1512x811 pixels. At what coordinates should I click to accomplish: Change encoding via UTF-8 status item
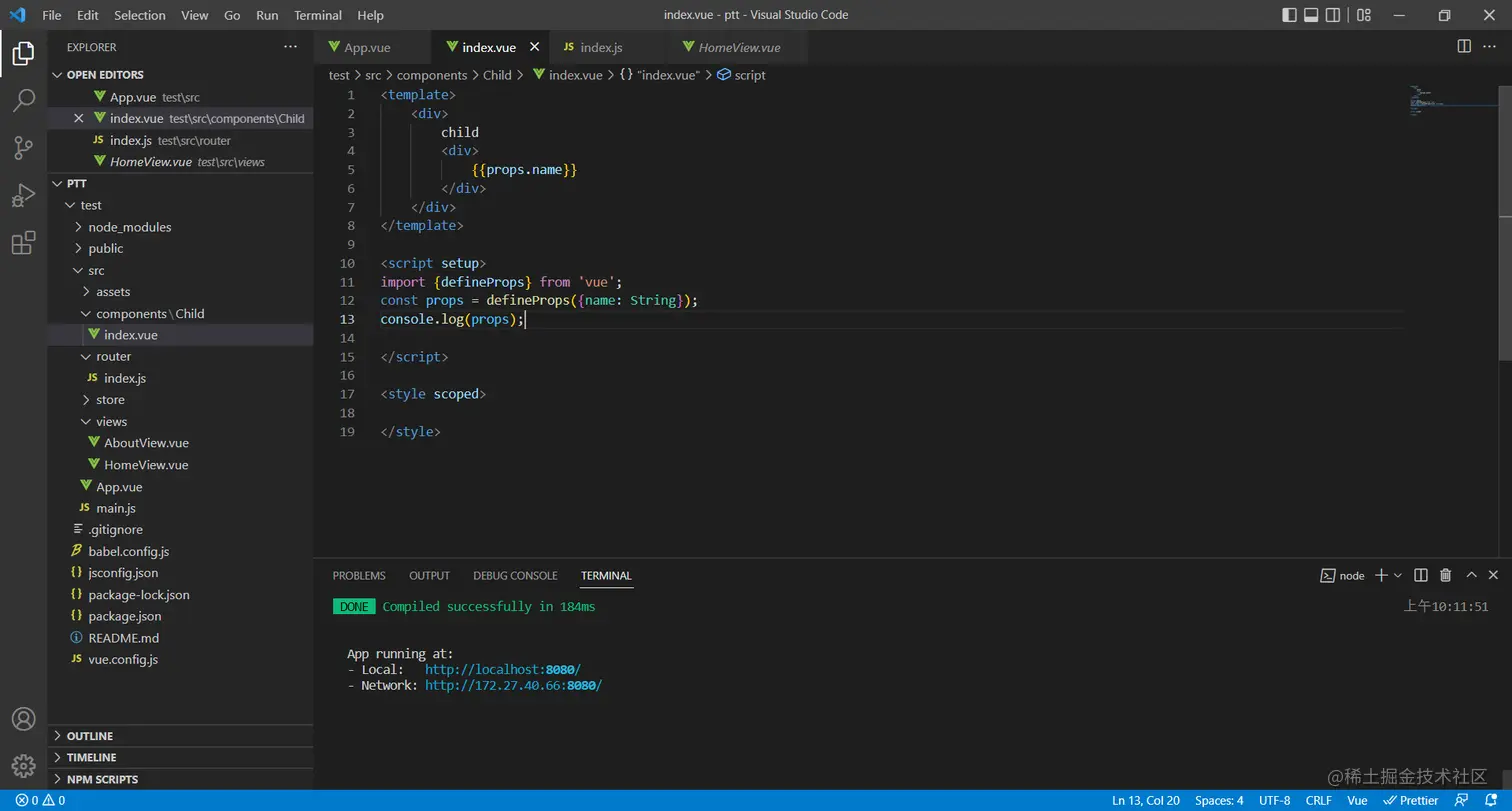pos(1274,800)
